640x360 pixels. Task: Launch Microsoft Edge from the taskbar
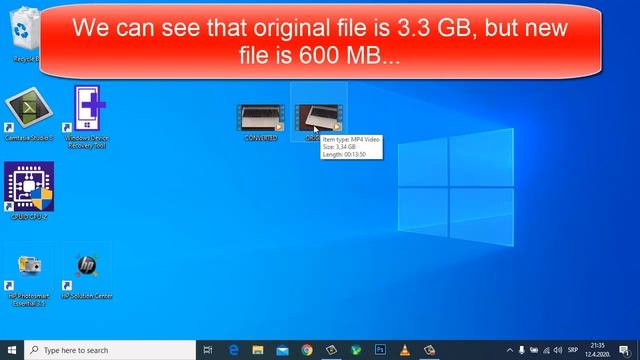233,350
